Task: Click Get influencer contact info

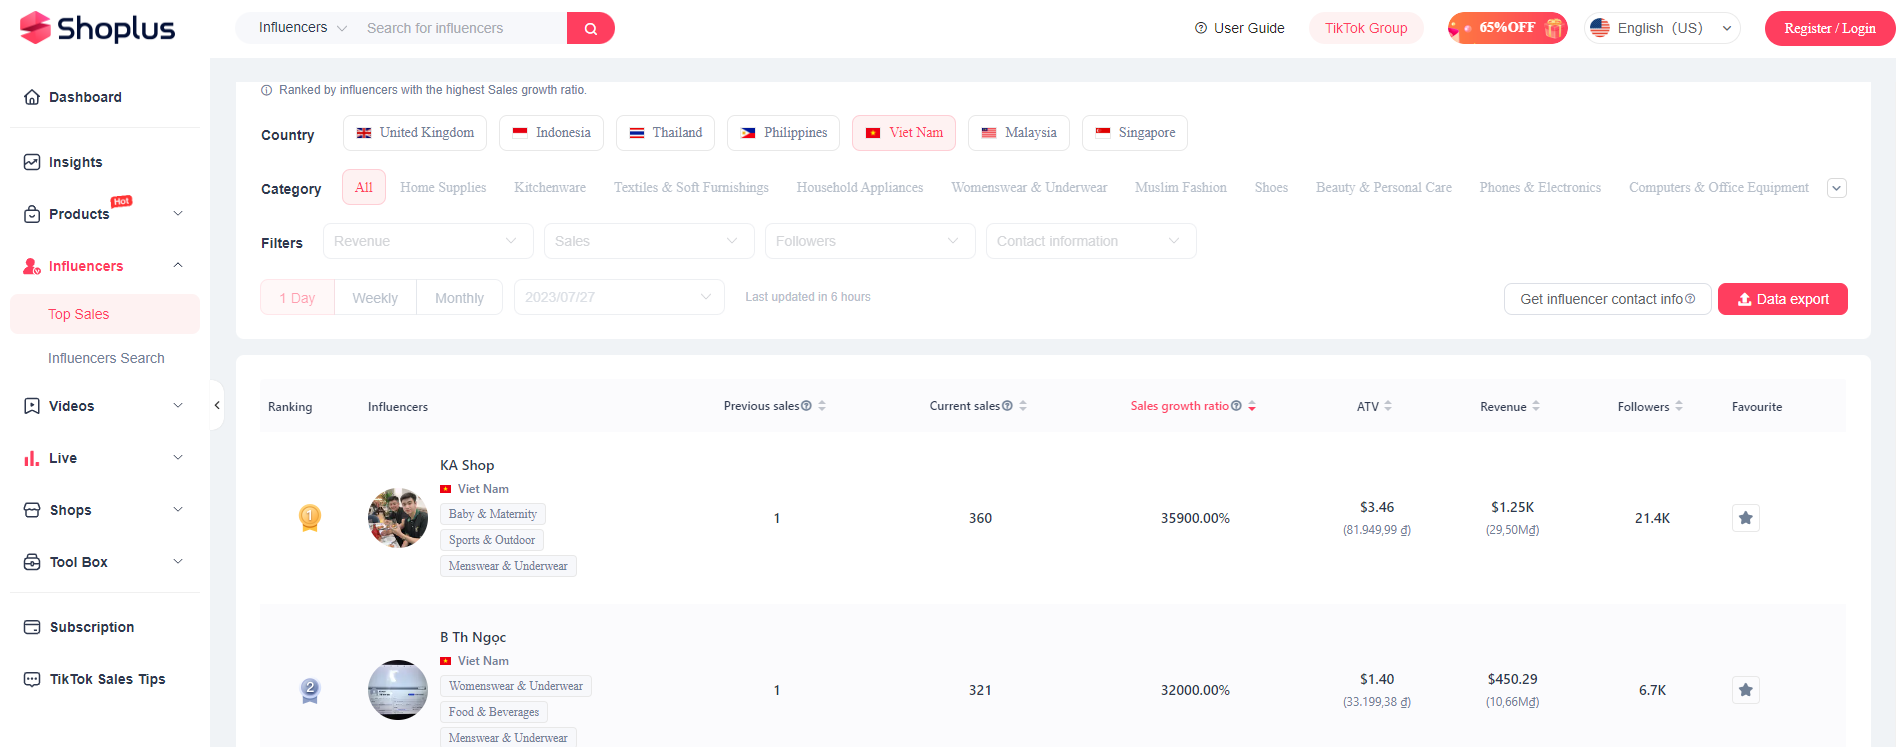Action: 1608,299
